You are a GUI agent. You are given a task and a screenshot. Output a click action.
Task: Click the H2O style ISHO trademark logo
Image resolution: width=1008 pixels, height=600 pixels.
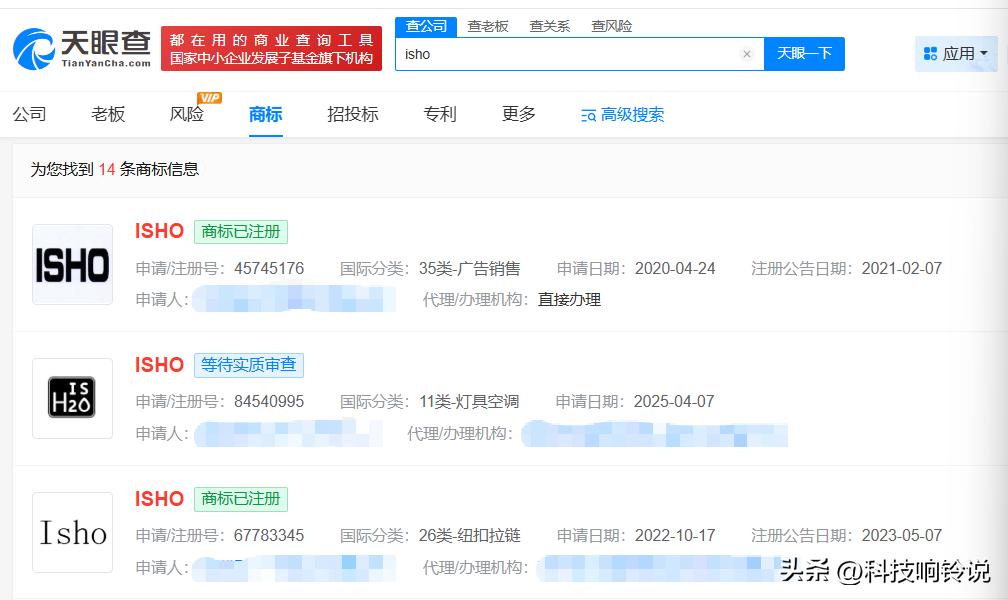point(71,398)
